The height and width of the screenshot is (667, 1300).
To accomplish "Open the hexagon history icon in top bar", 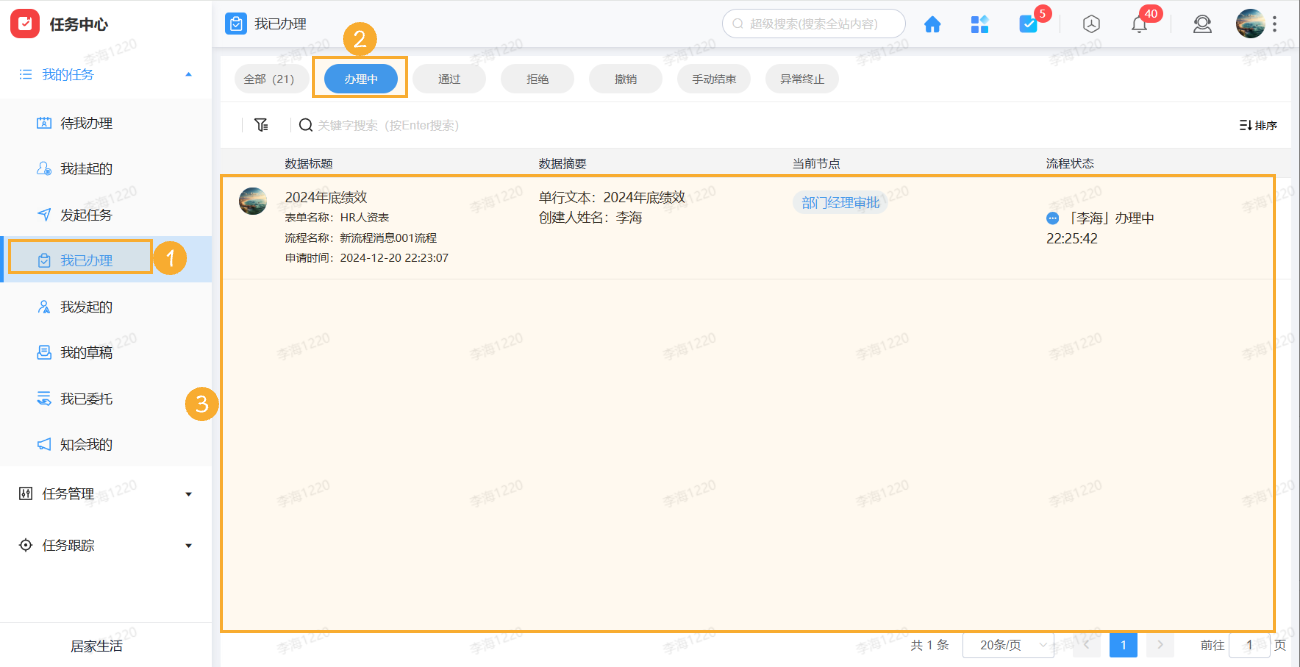I will [x=1091, y=23].
